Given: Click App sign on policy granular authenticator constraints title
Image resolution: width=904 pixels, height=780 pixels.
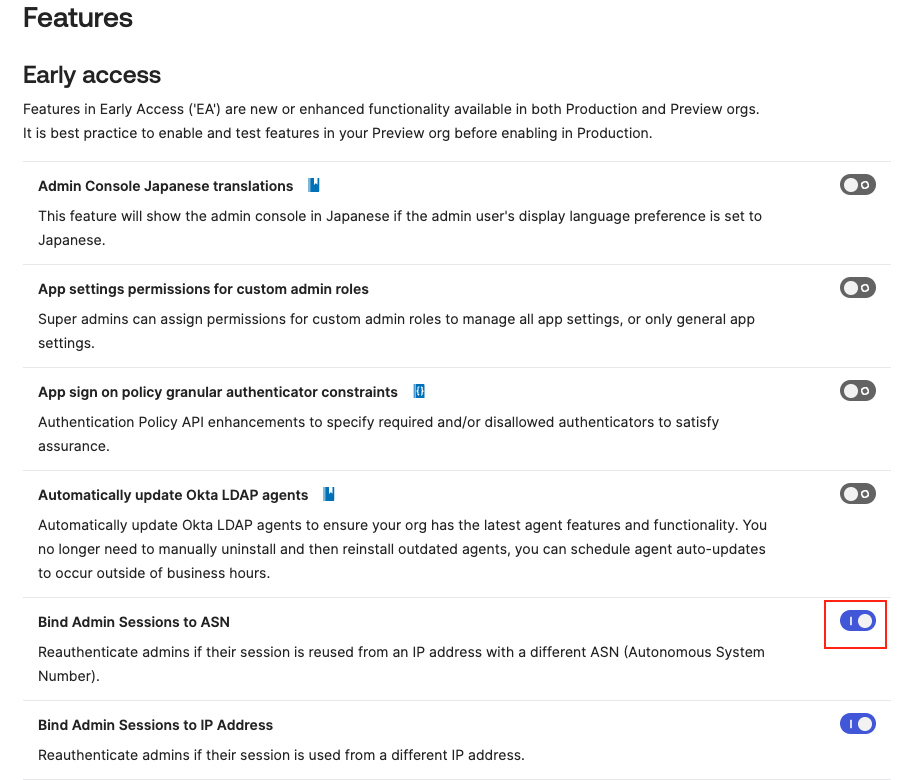Looking at the screenshot, I should (x=218, y=392).
